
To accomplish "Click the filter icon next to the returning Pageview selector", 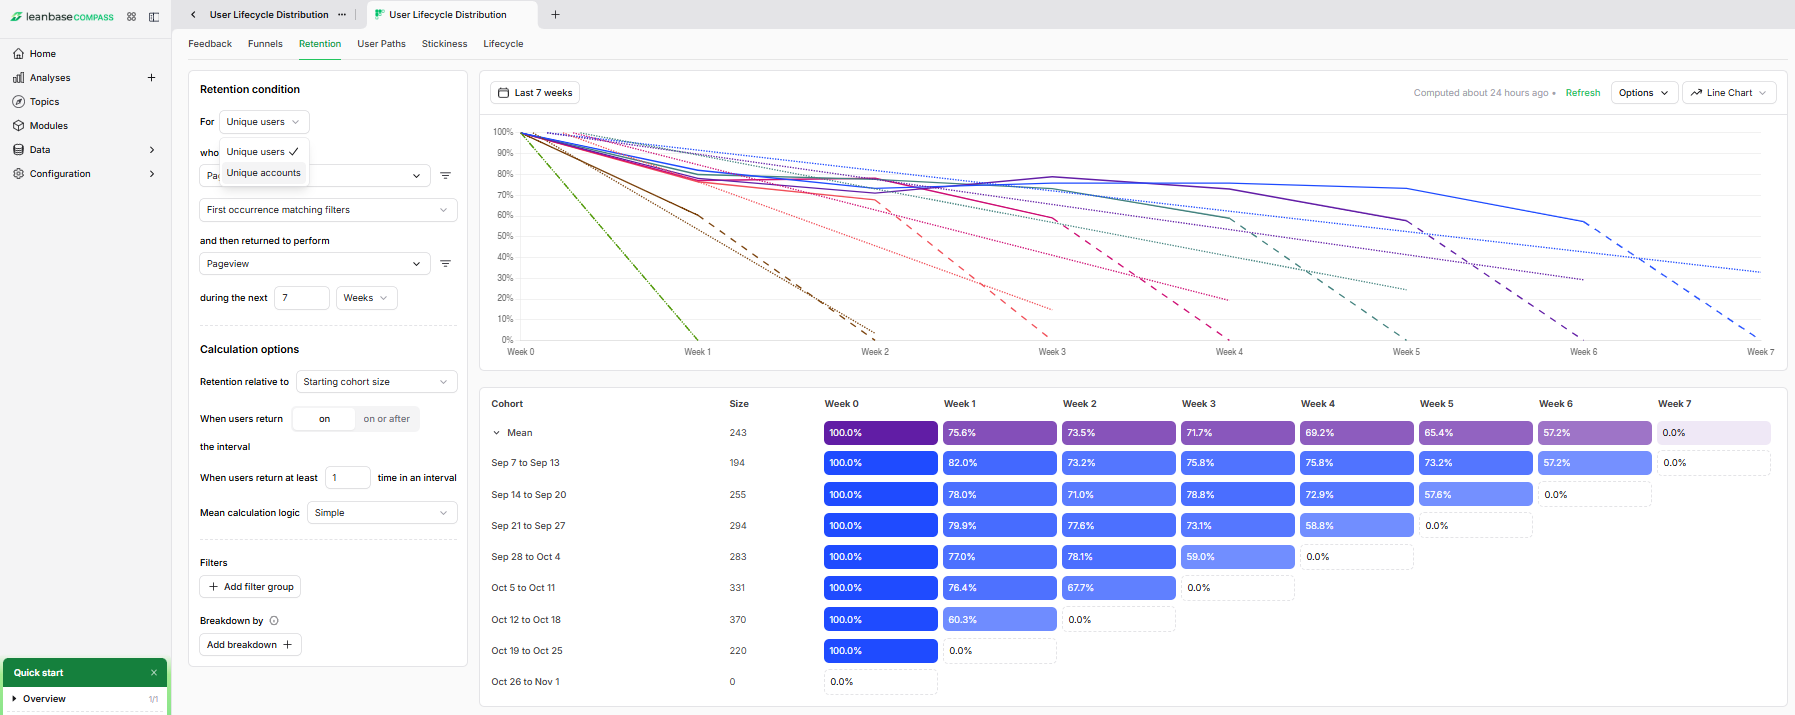I will [446, 264].
